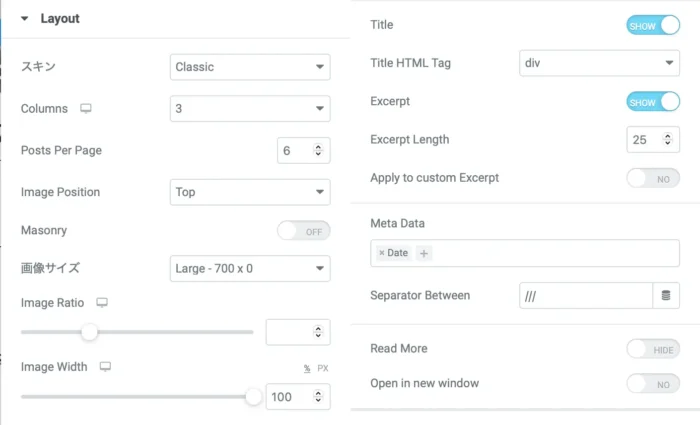Click the Separator Between text field

pos(586,295)
